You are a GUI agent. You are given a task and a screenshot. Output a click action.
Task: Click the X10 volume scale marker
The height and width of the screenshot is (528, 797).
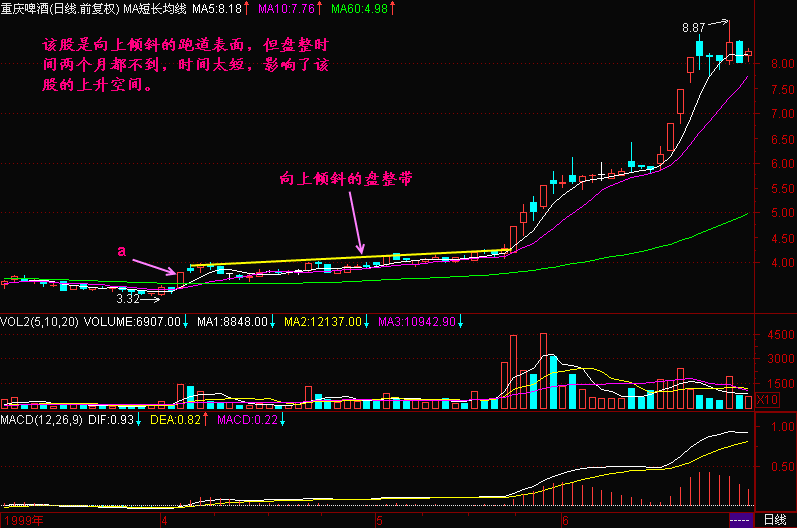coord(765,400)
